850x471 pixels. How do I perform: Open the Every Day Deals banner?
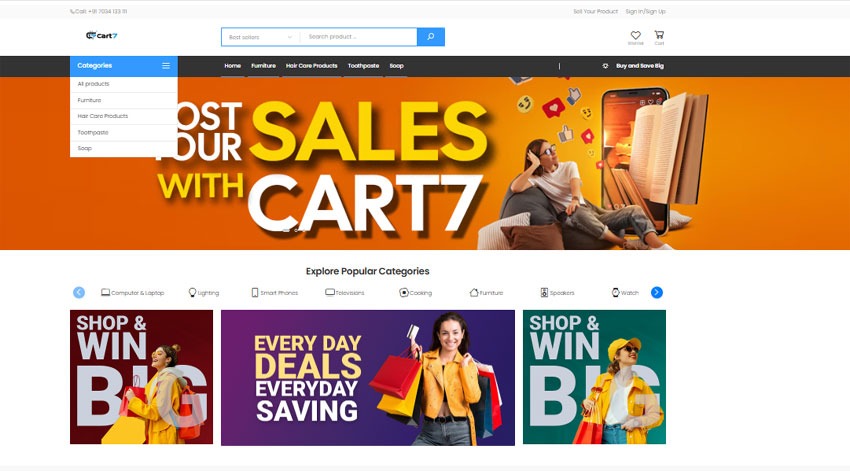pos(368,378)
